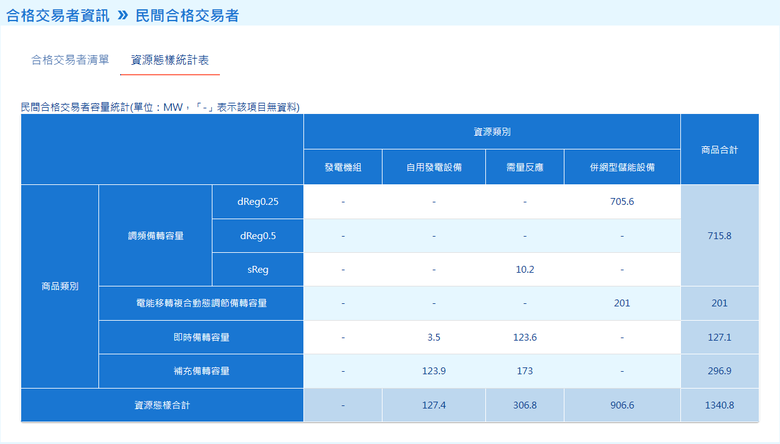Select the 705.6 value in dReg0.25 row
The image size is (780, 444).
coord(622,202)
